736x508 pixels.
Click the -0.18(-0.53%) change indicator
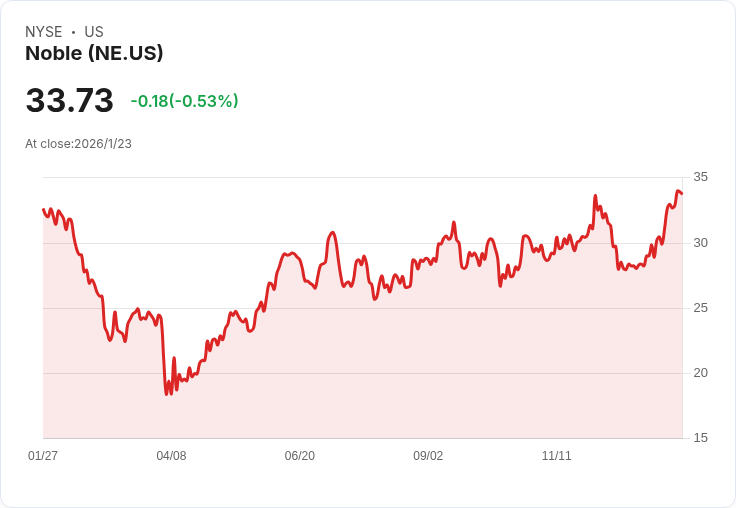tap(184, 101)
